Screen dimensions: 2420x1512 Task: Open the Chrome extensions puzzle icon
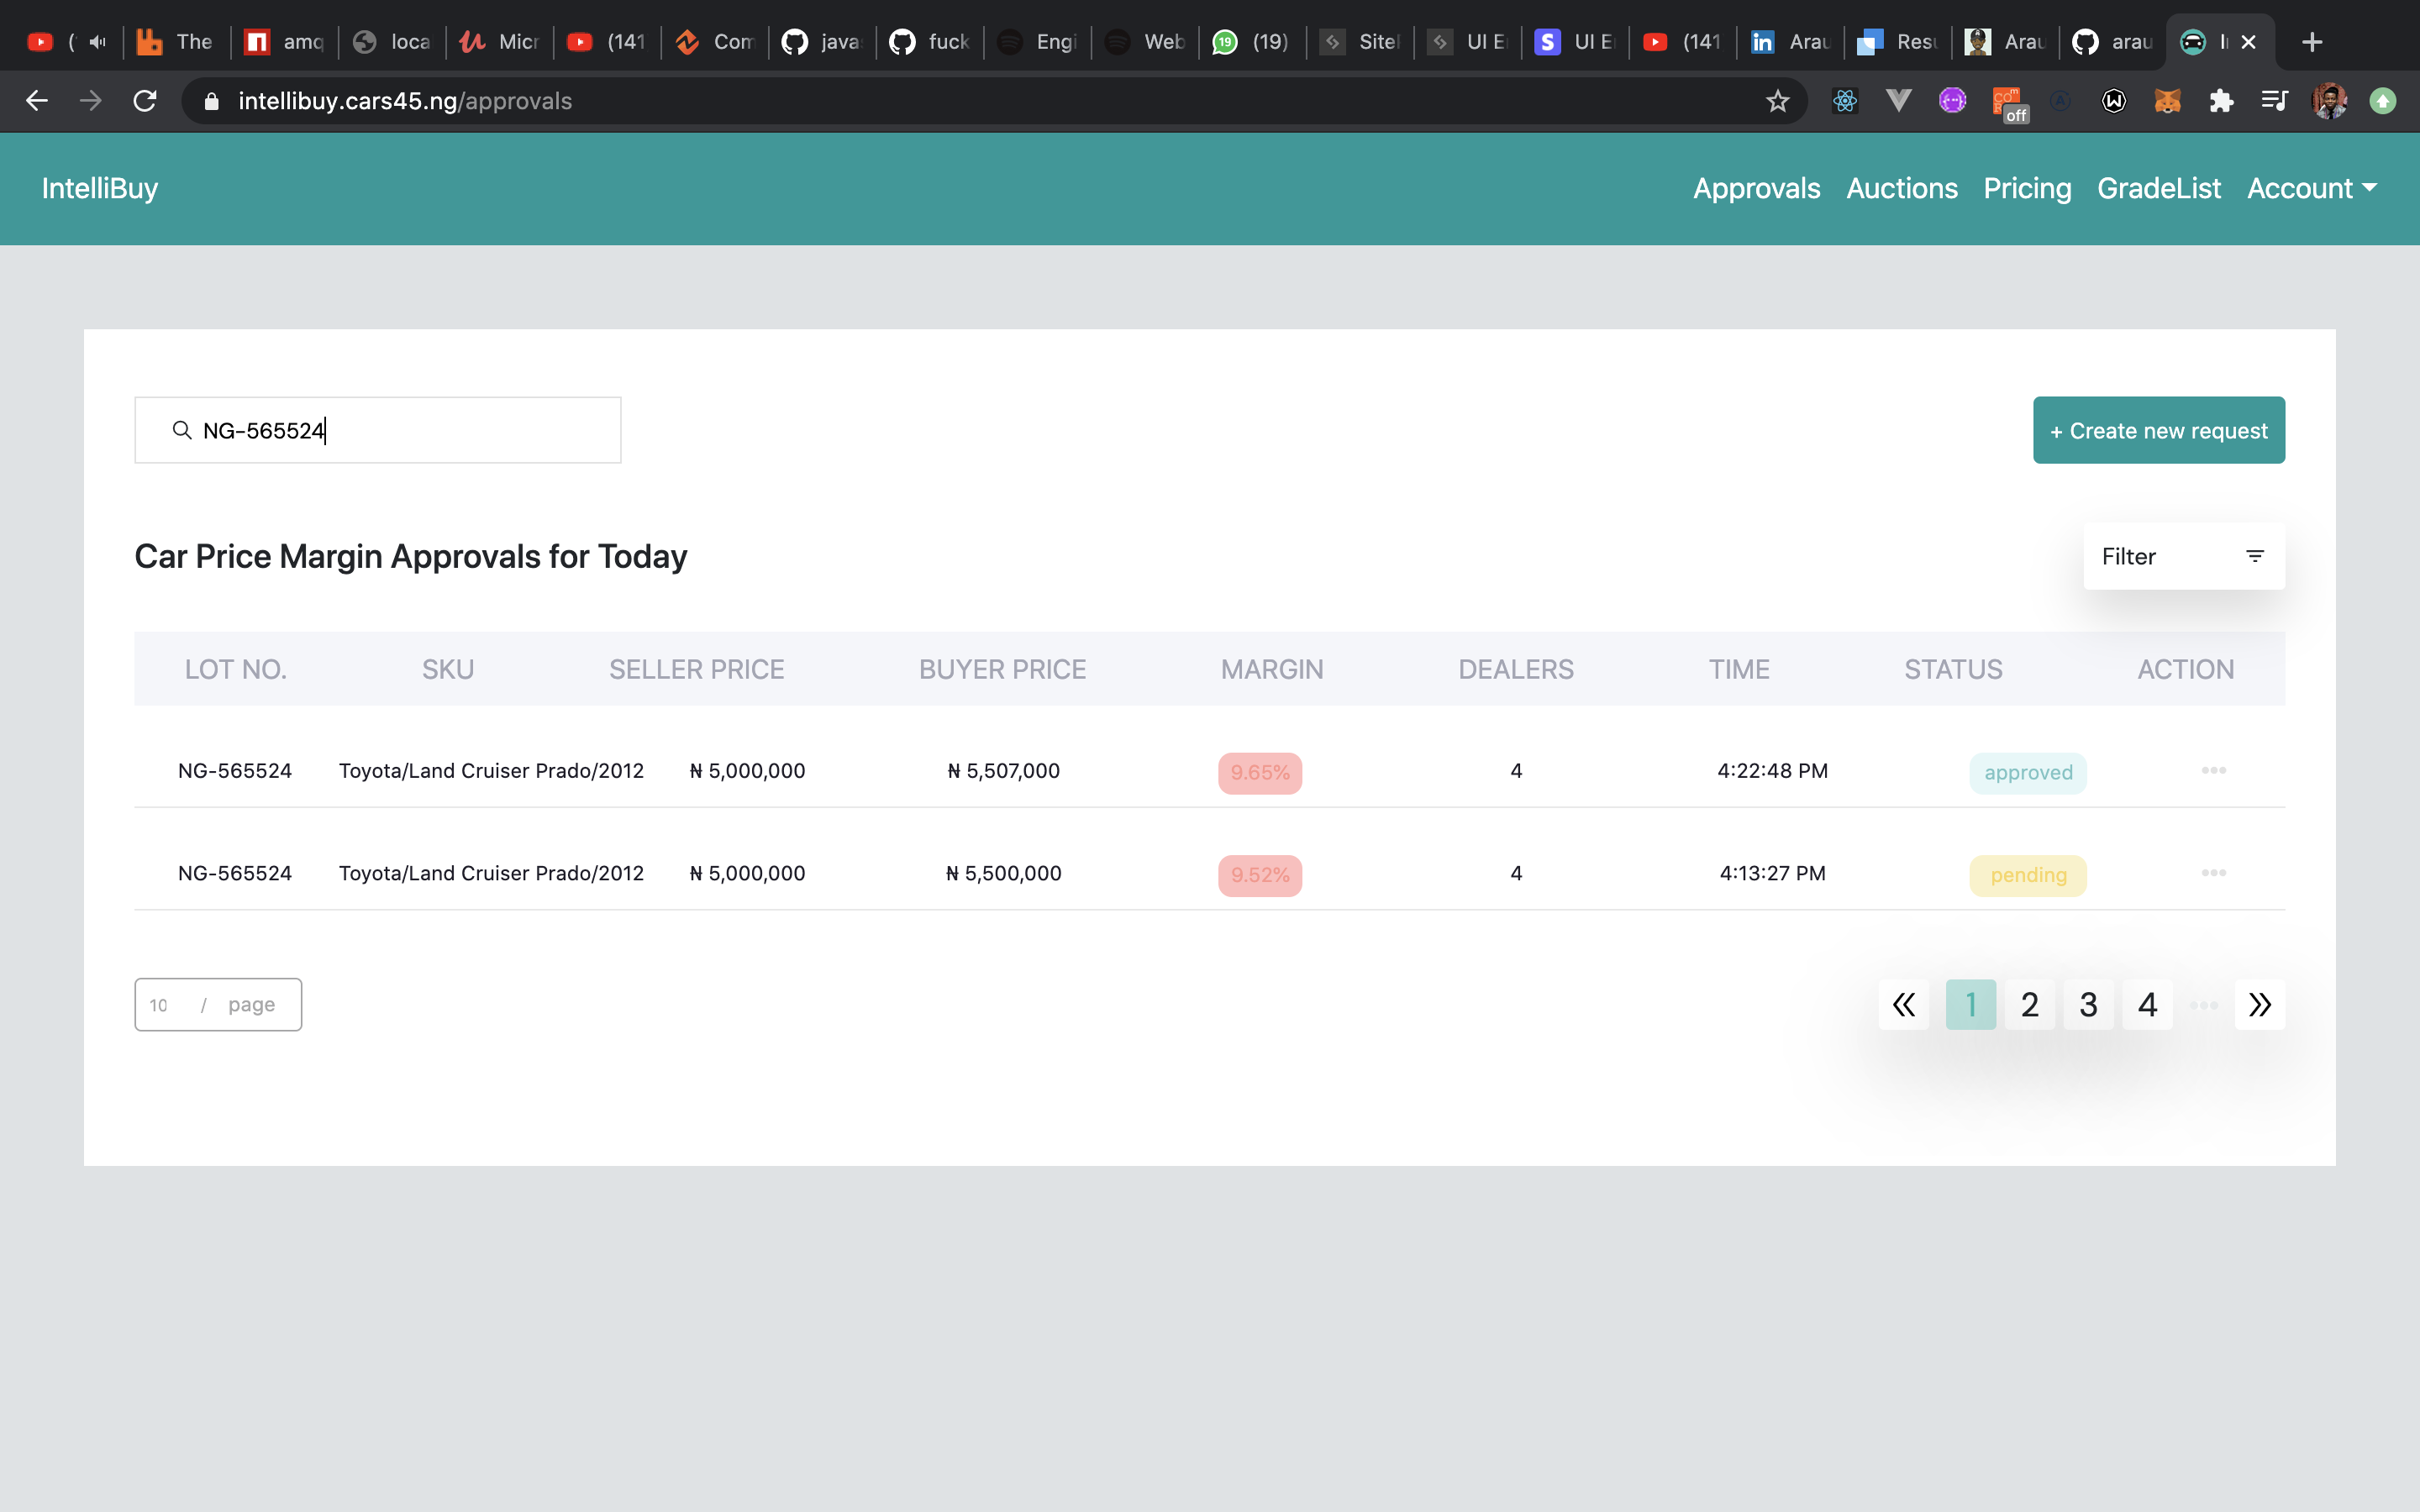pyautogui.click(x=2221, y=101)
